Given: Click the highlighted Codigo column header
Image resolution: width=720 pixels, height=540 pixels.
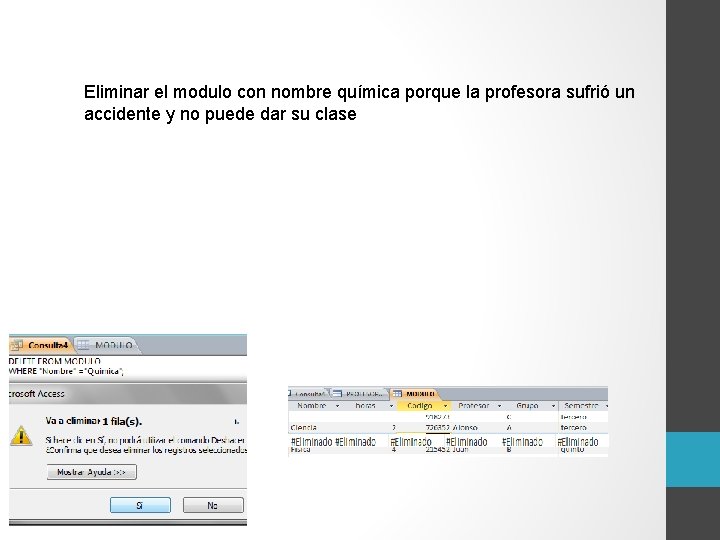Looking at the screenshot, I should pos(424,406).
